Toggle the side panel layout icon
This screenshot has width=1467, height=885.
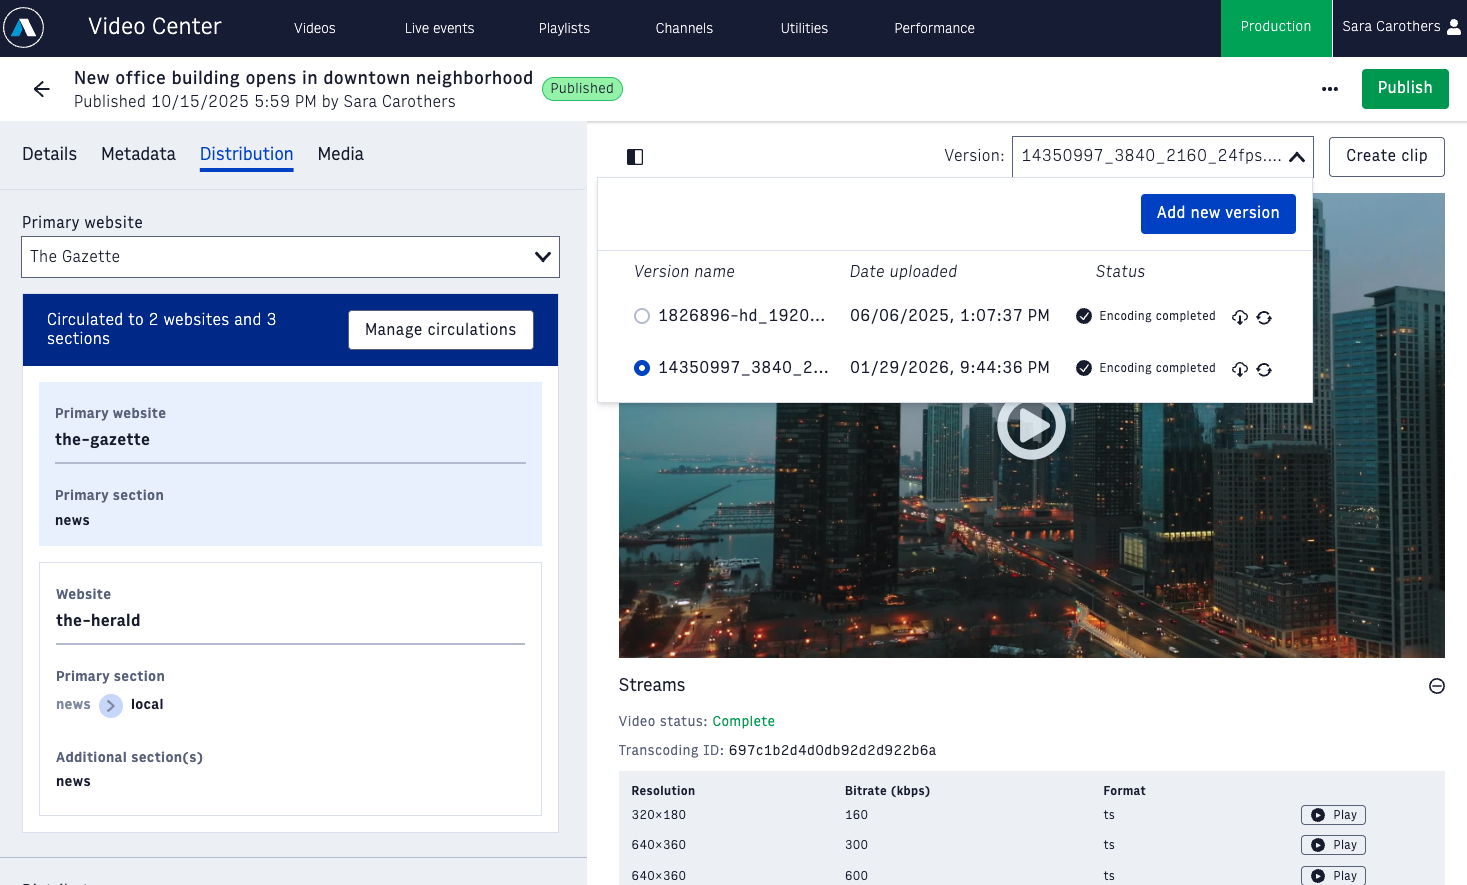point(635,157)
